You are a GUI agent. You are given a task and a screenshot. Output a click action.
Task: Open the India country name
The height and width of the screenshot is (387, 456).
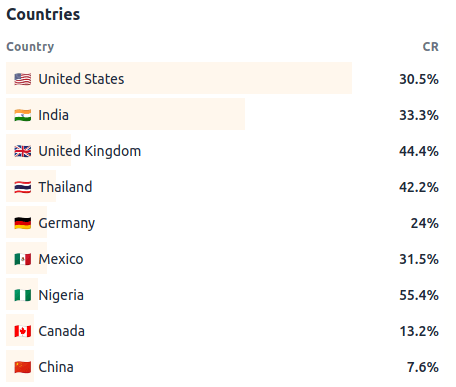(54, 115)
